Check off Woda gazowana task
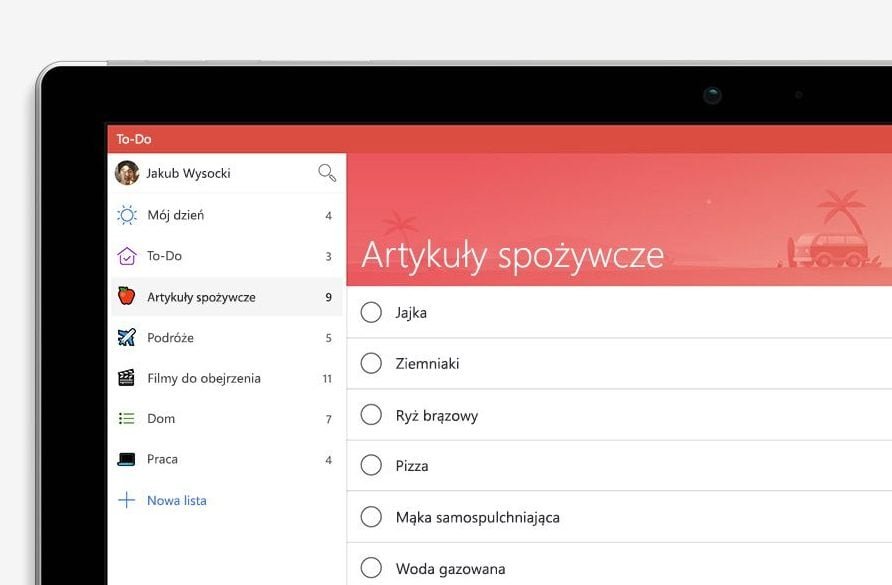This screenshot has width=892, height=585. coord(371,567)
